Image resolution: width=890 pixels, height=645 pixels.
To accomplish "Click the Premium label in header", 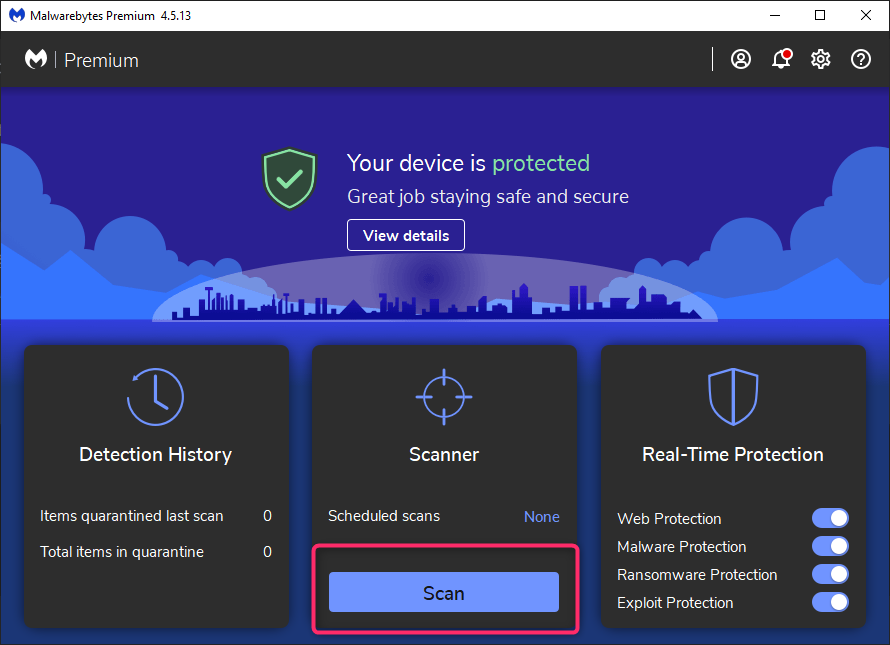I will [x=102, y=60].
